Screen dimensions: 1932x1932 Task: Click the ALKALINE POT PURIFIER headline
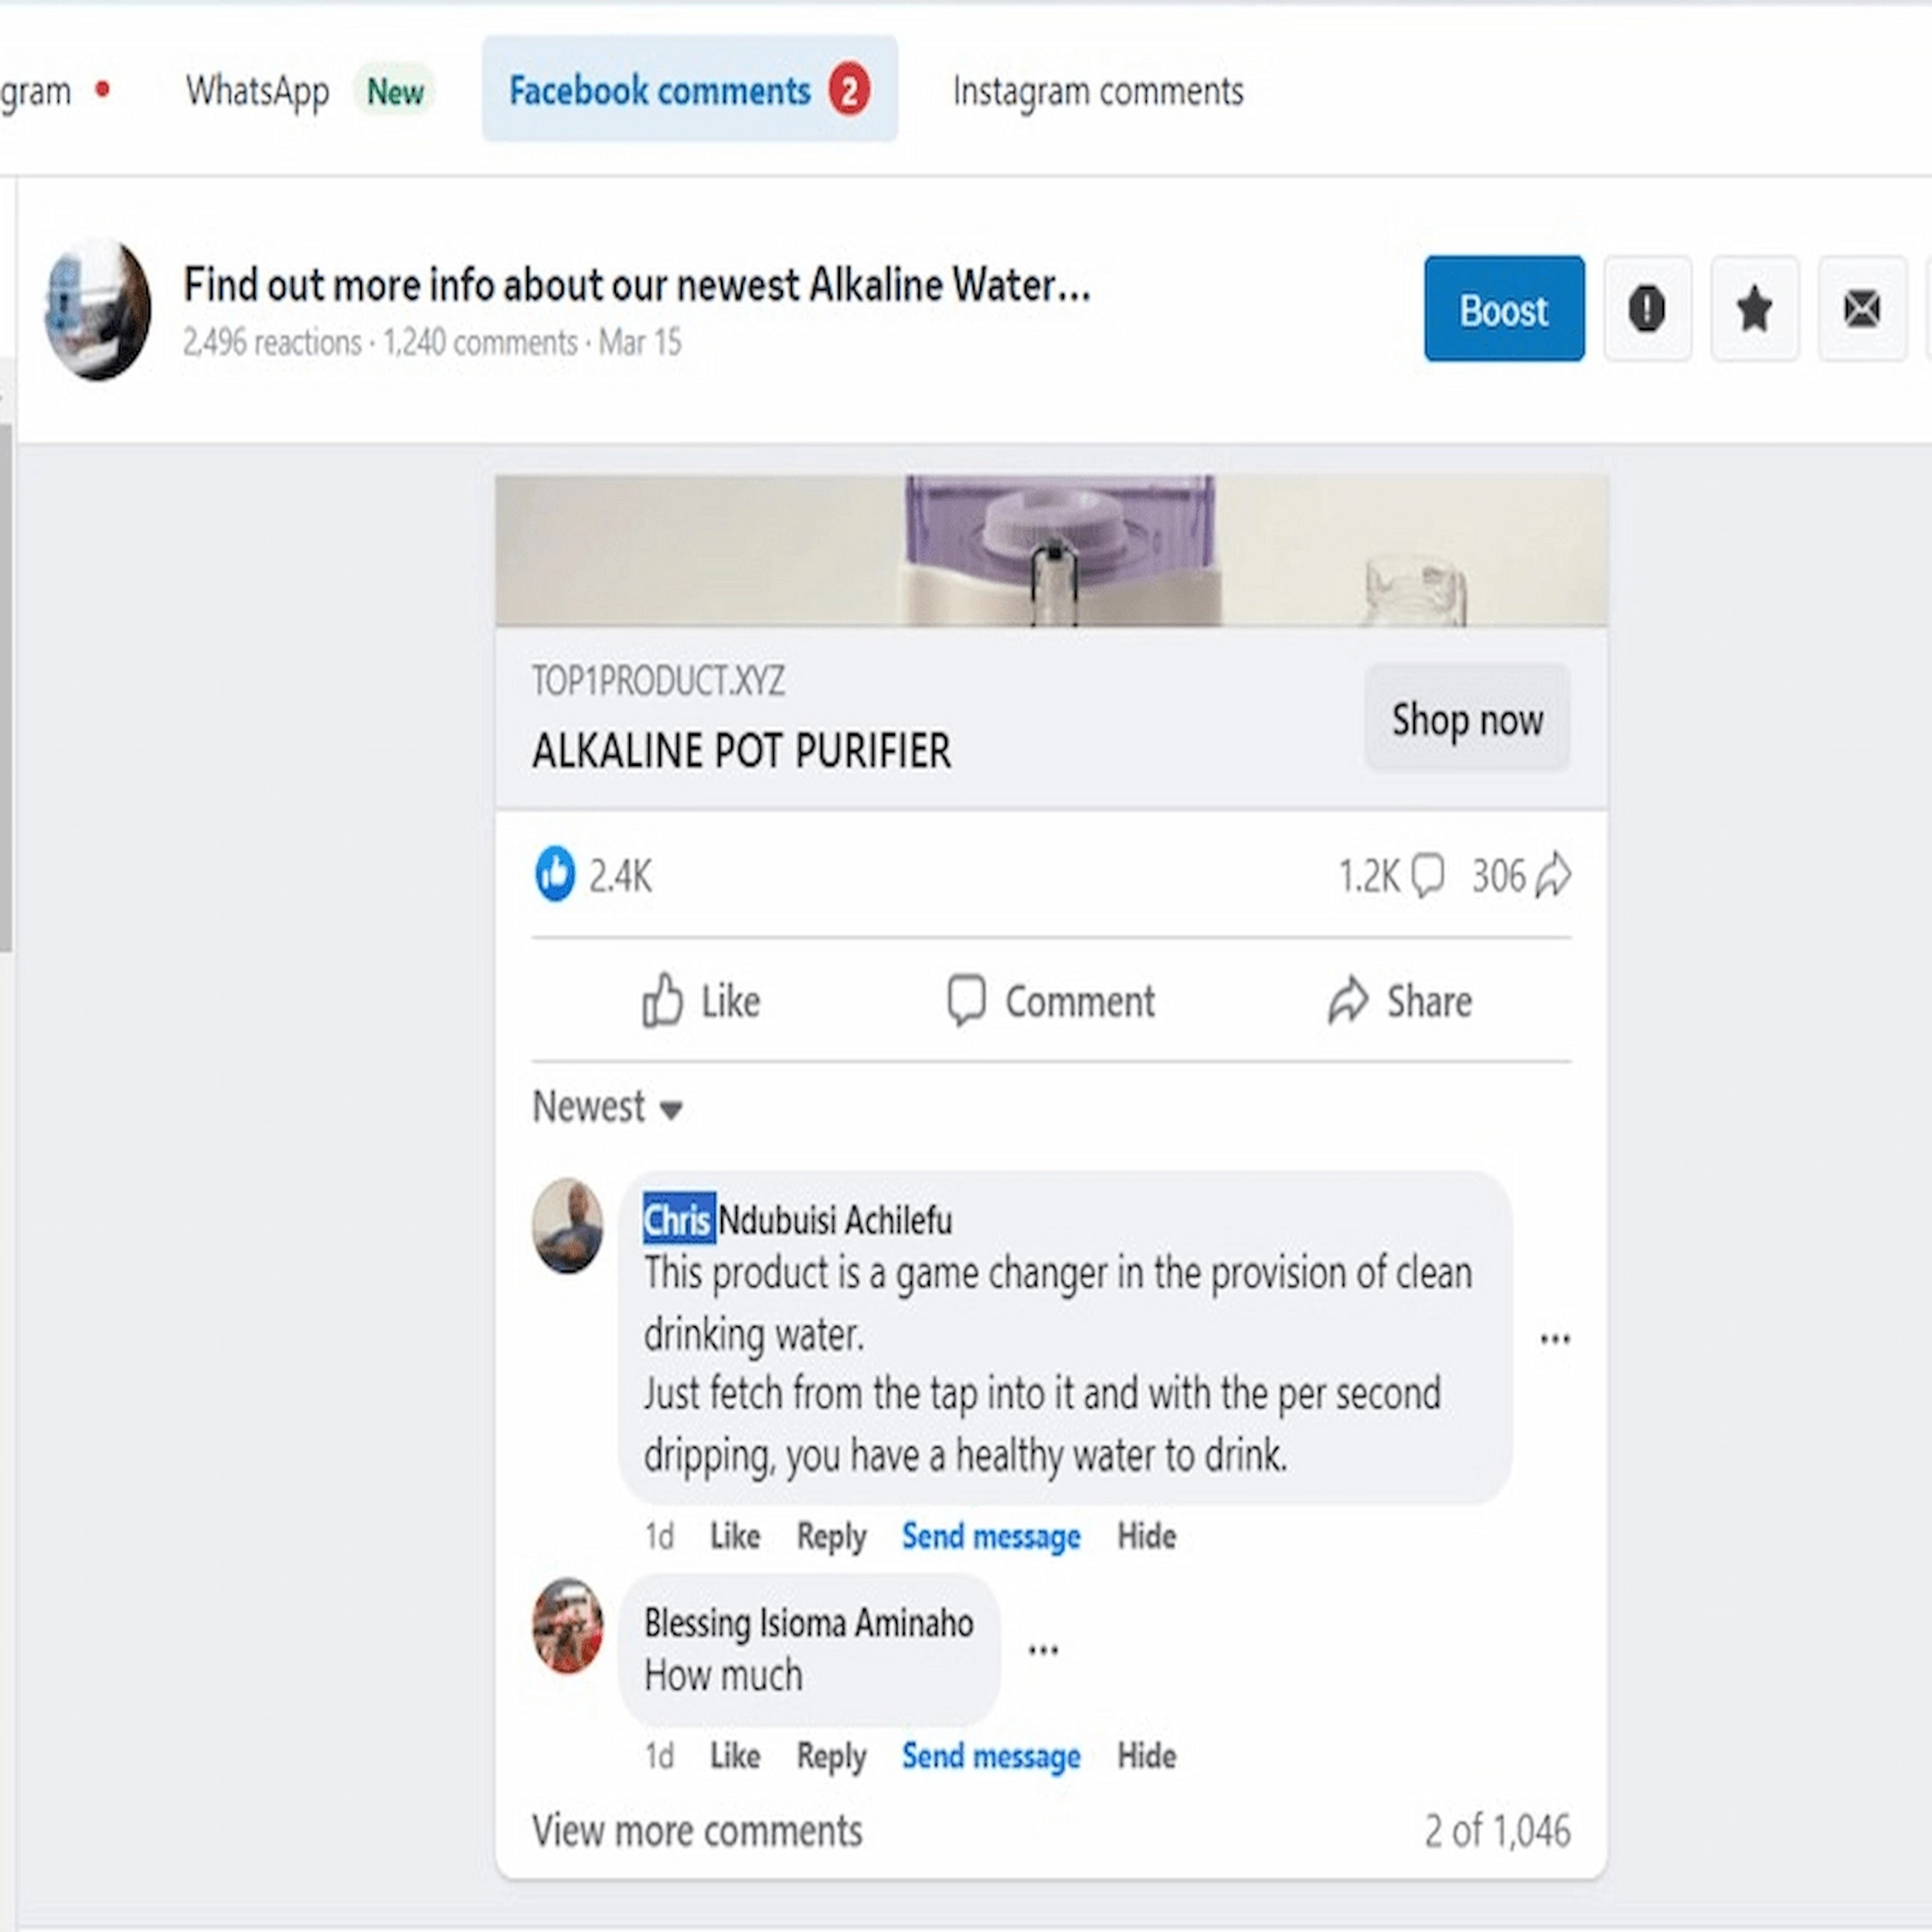pyautogui.click(x=741, y=750)
